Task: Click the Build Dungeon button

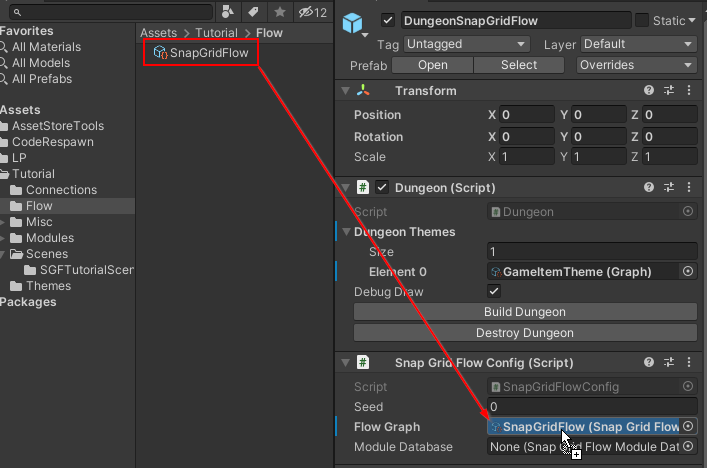Action: click(525, 312)
